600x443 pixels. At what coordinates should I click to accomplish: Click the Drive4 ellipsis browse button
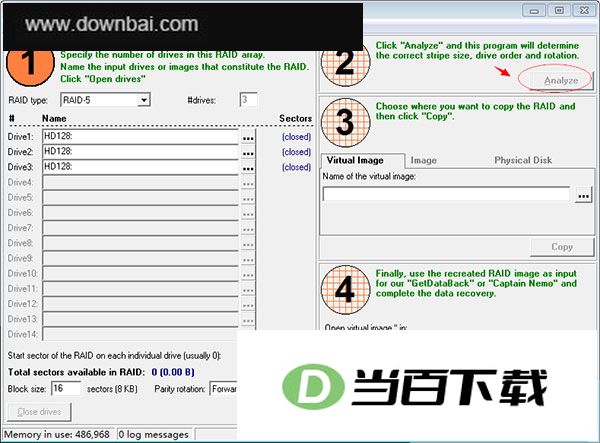point(248,183)
